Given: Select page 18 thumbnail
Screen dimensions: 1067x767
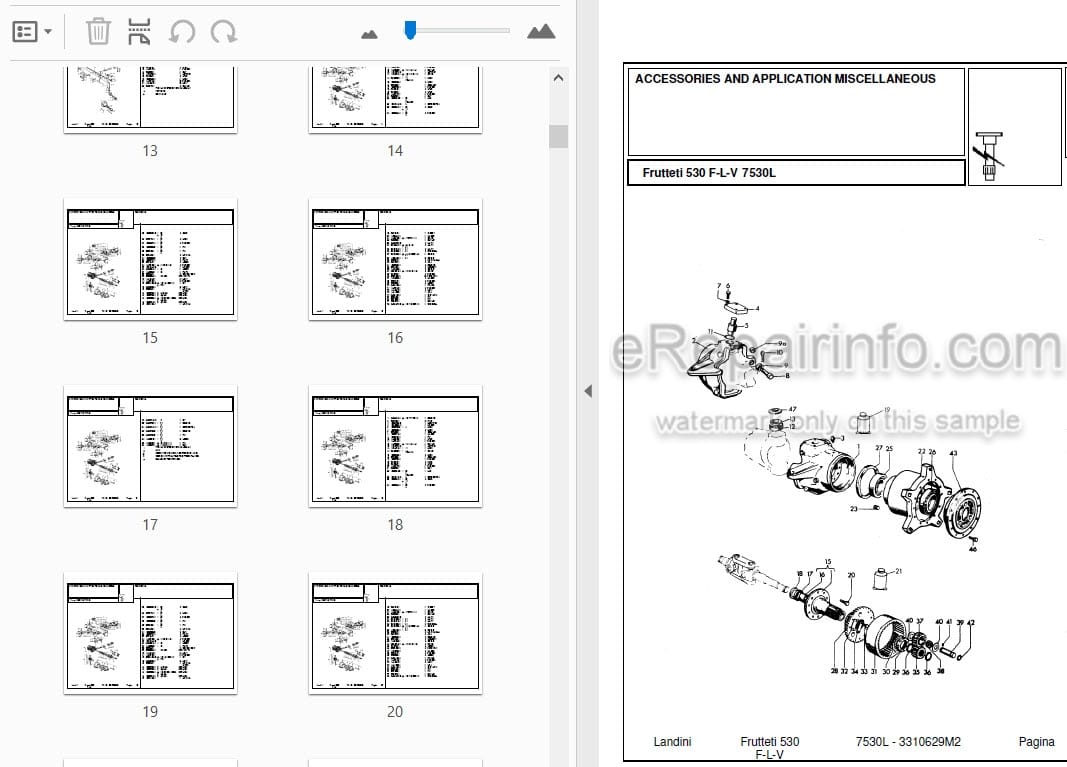Looking at the screenshot, I should [x=395, y=446].
